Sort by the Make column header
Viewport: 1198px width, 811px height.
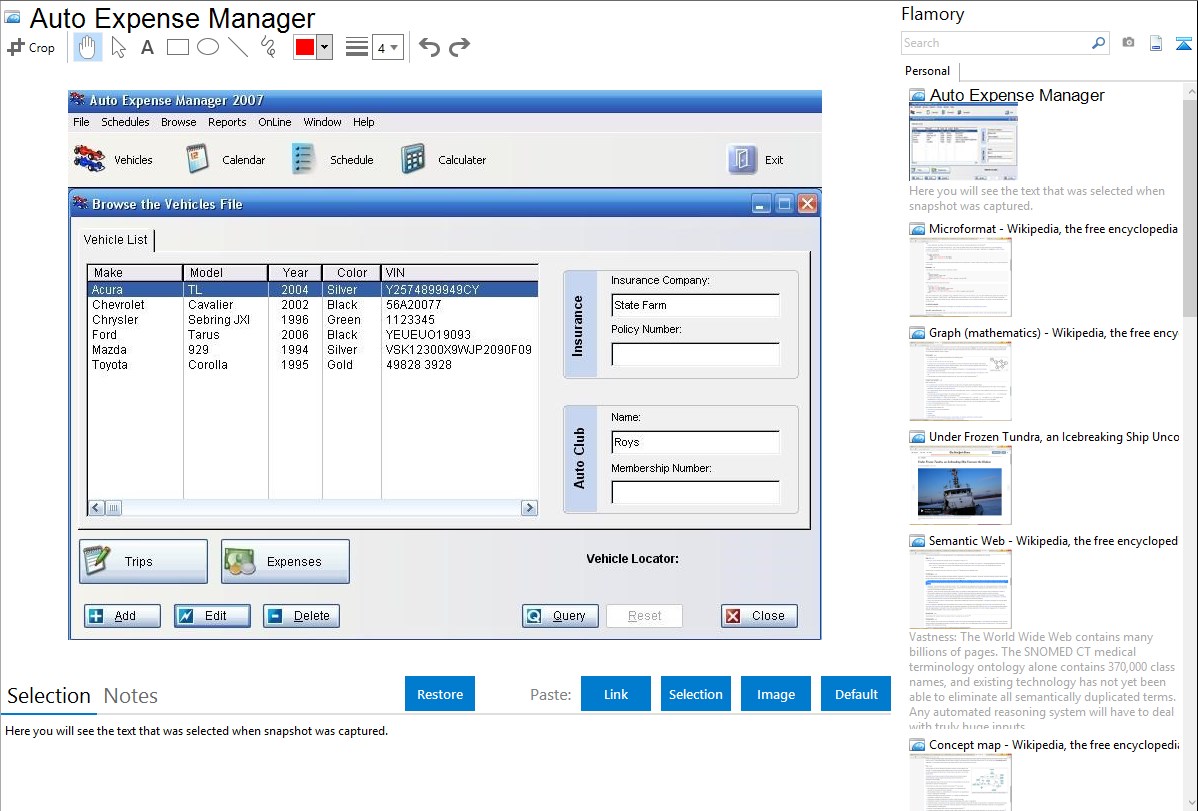pyautogui.click(x=135, y=273)
